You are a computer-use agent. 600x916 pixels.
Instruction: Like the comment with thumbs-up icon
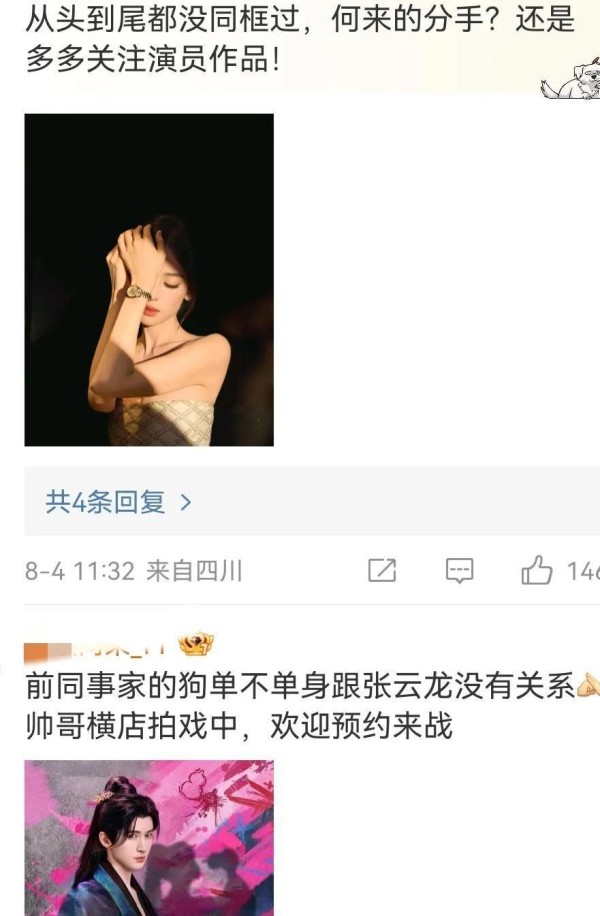coord(536,570)
